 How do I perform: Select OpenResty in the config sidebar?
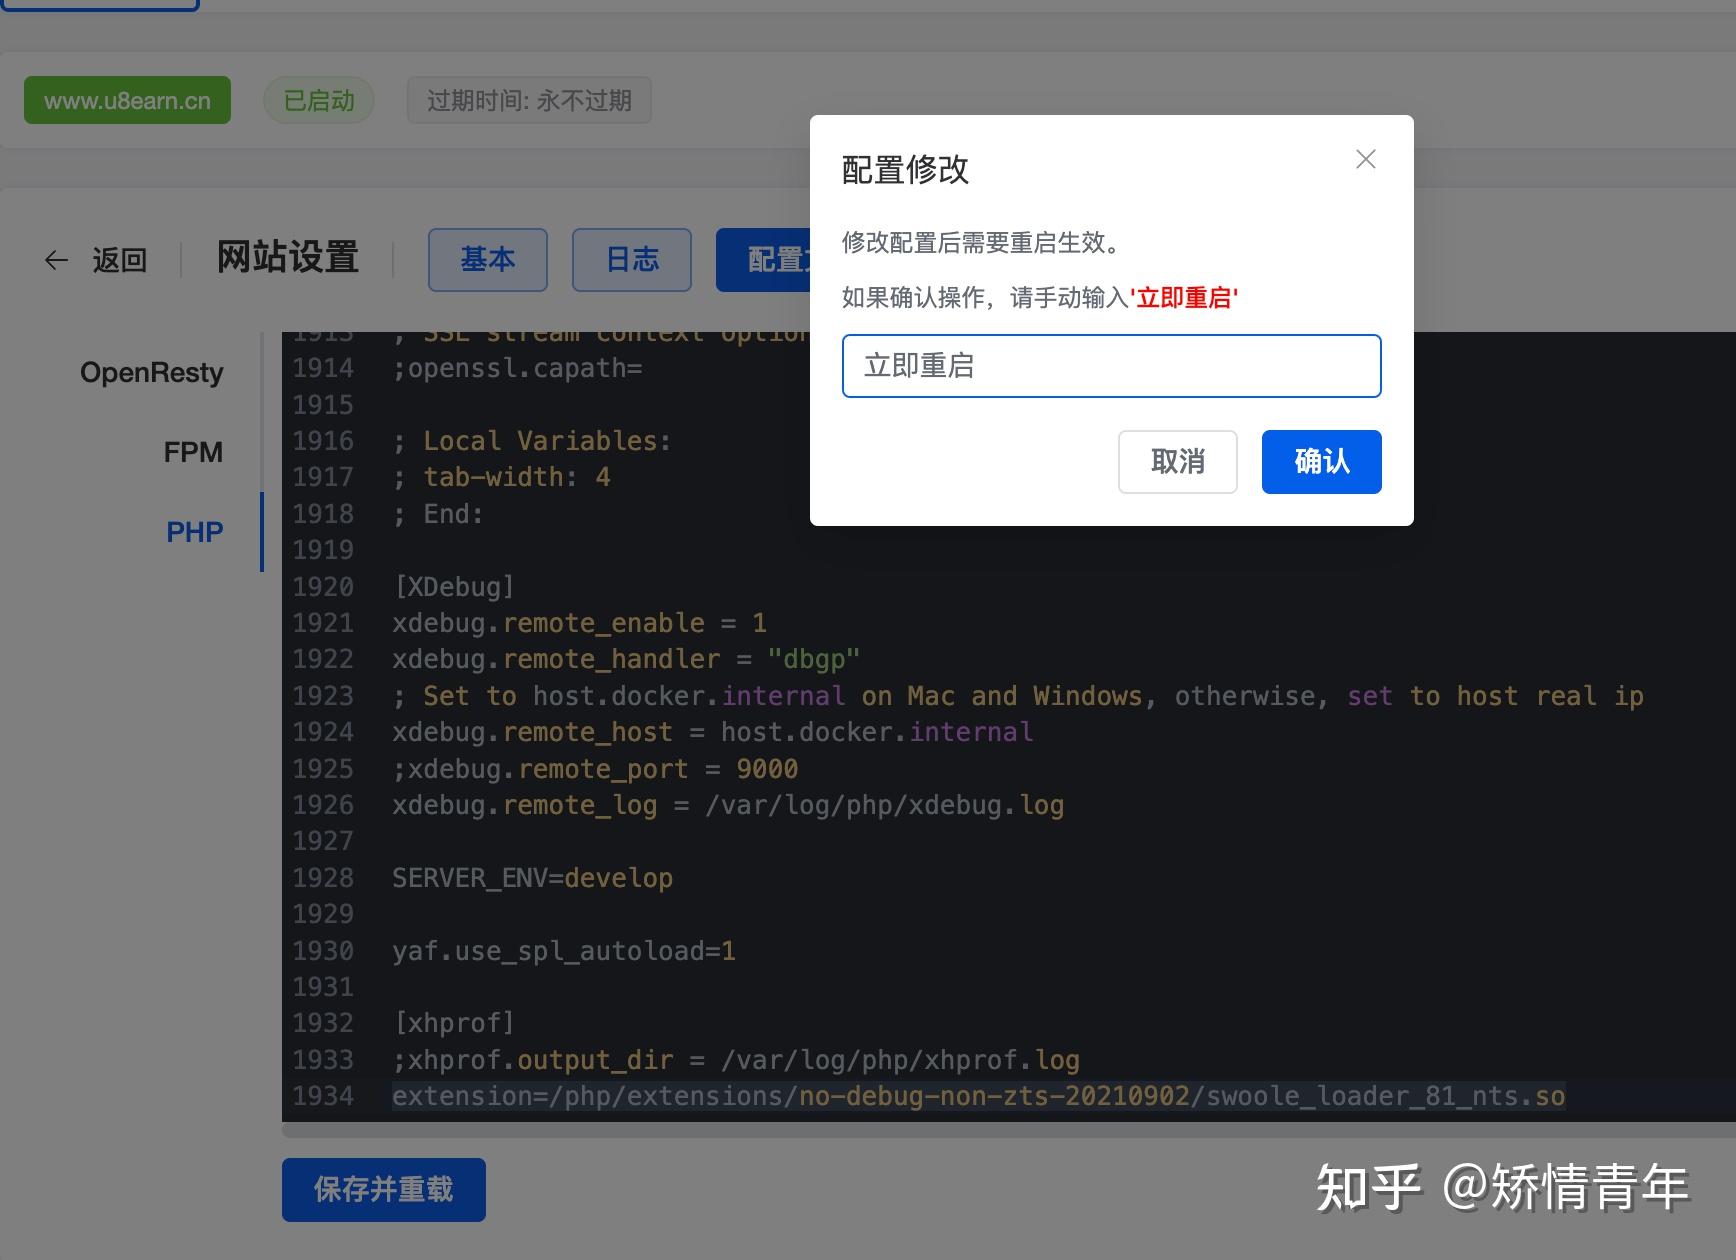pyautogui.click(x=151, y=372)
